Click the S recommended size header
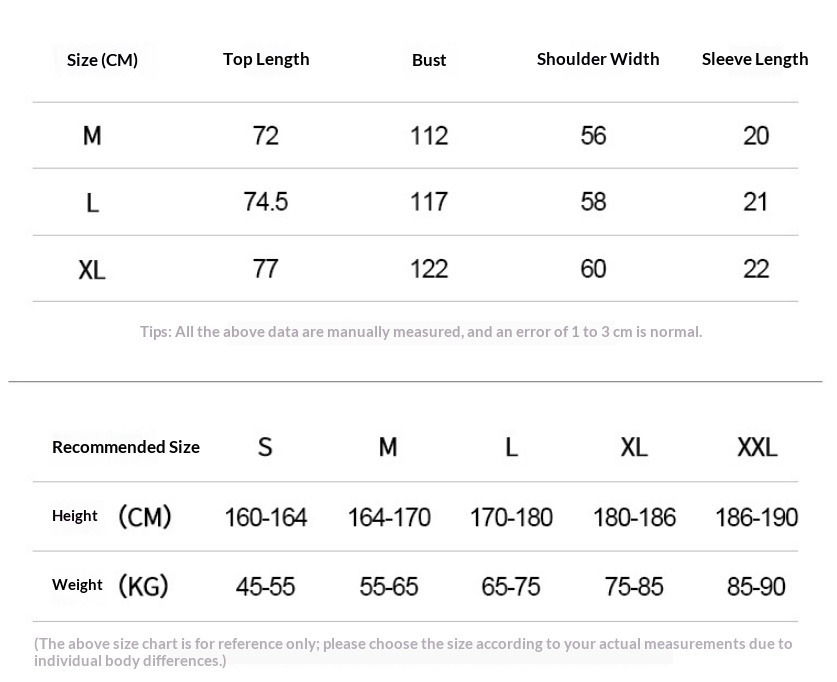Viewport: 837px width, 682px height. click(265, 447)
